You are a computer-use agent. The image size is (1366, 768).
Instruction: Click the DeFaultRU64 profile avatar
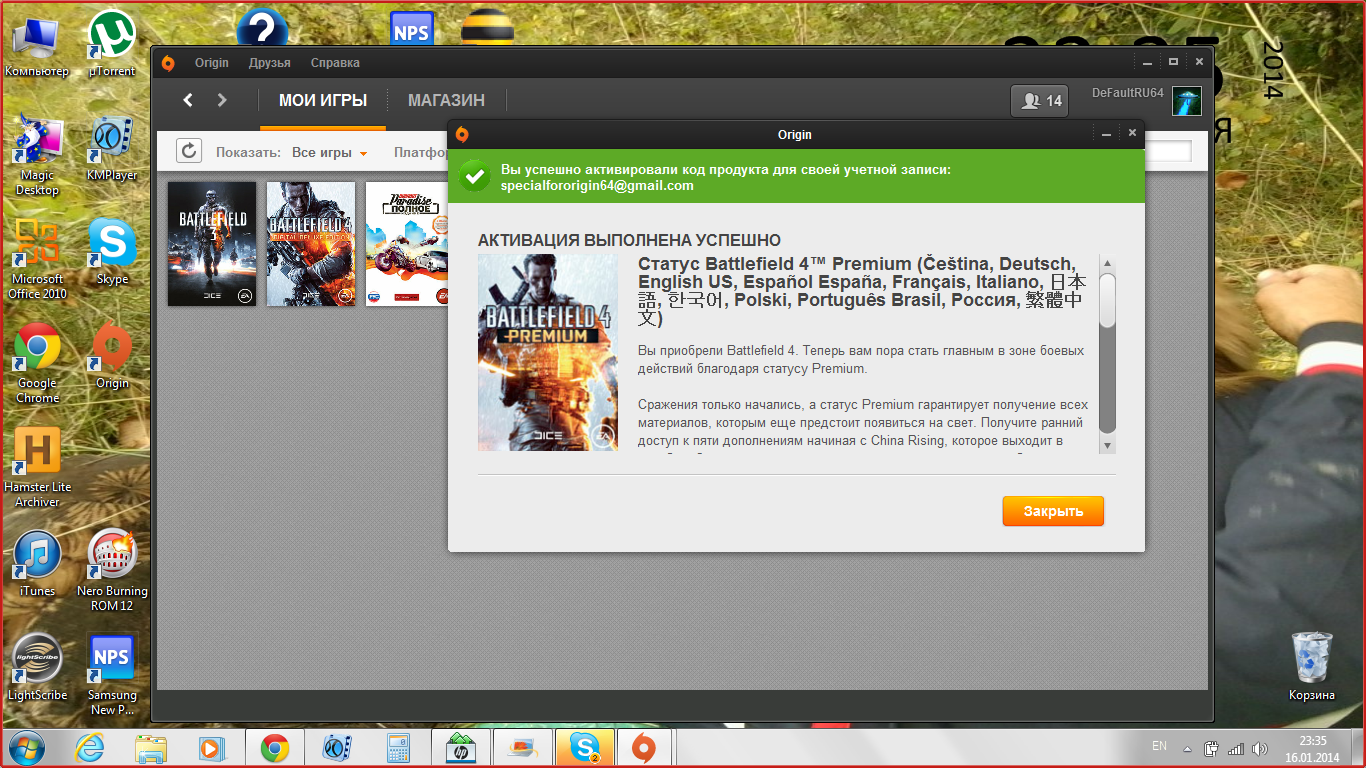[1187, 101]
